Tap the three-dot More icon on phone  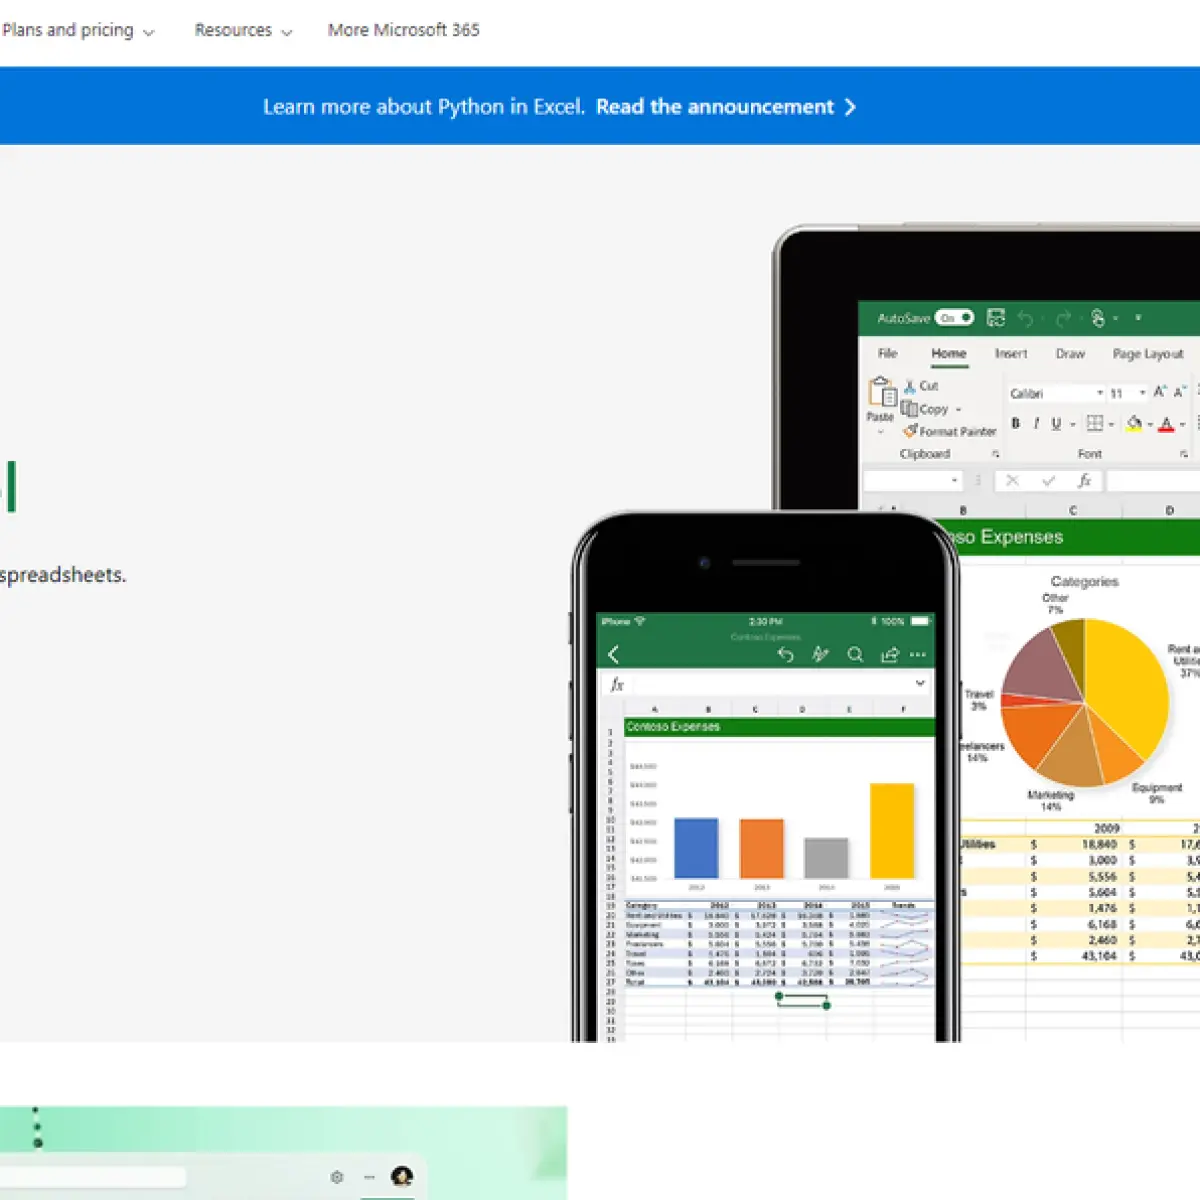(918, 655)
